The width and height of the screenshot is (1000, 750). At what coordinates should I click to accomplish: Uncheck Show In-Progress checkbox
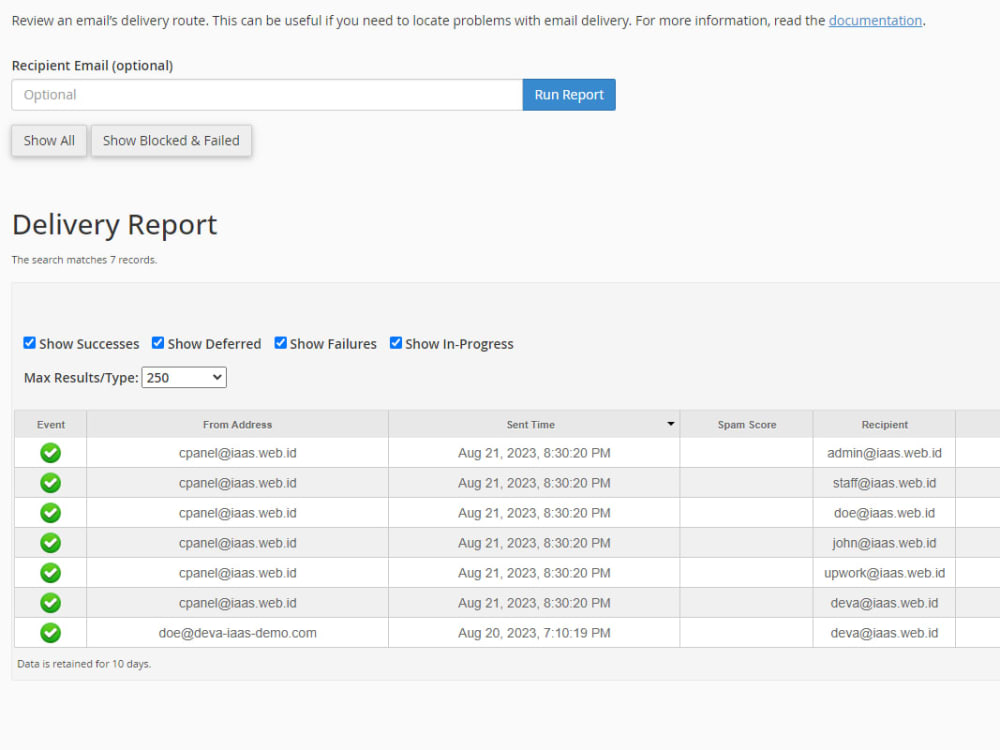coord(395,343)
